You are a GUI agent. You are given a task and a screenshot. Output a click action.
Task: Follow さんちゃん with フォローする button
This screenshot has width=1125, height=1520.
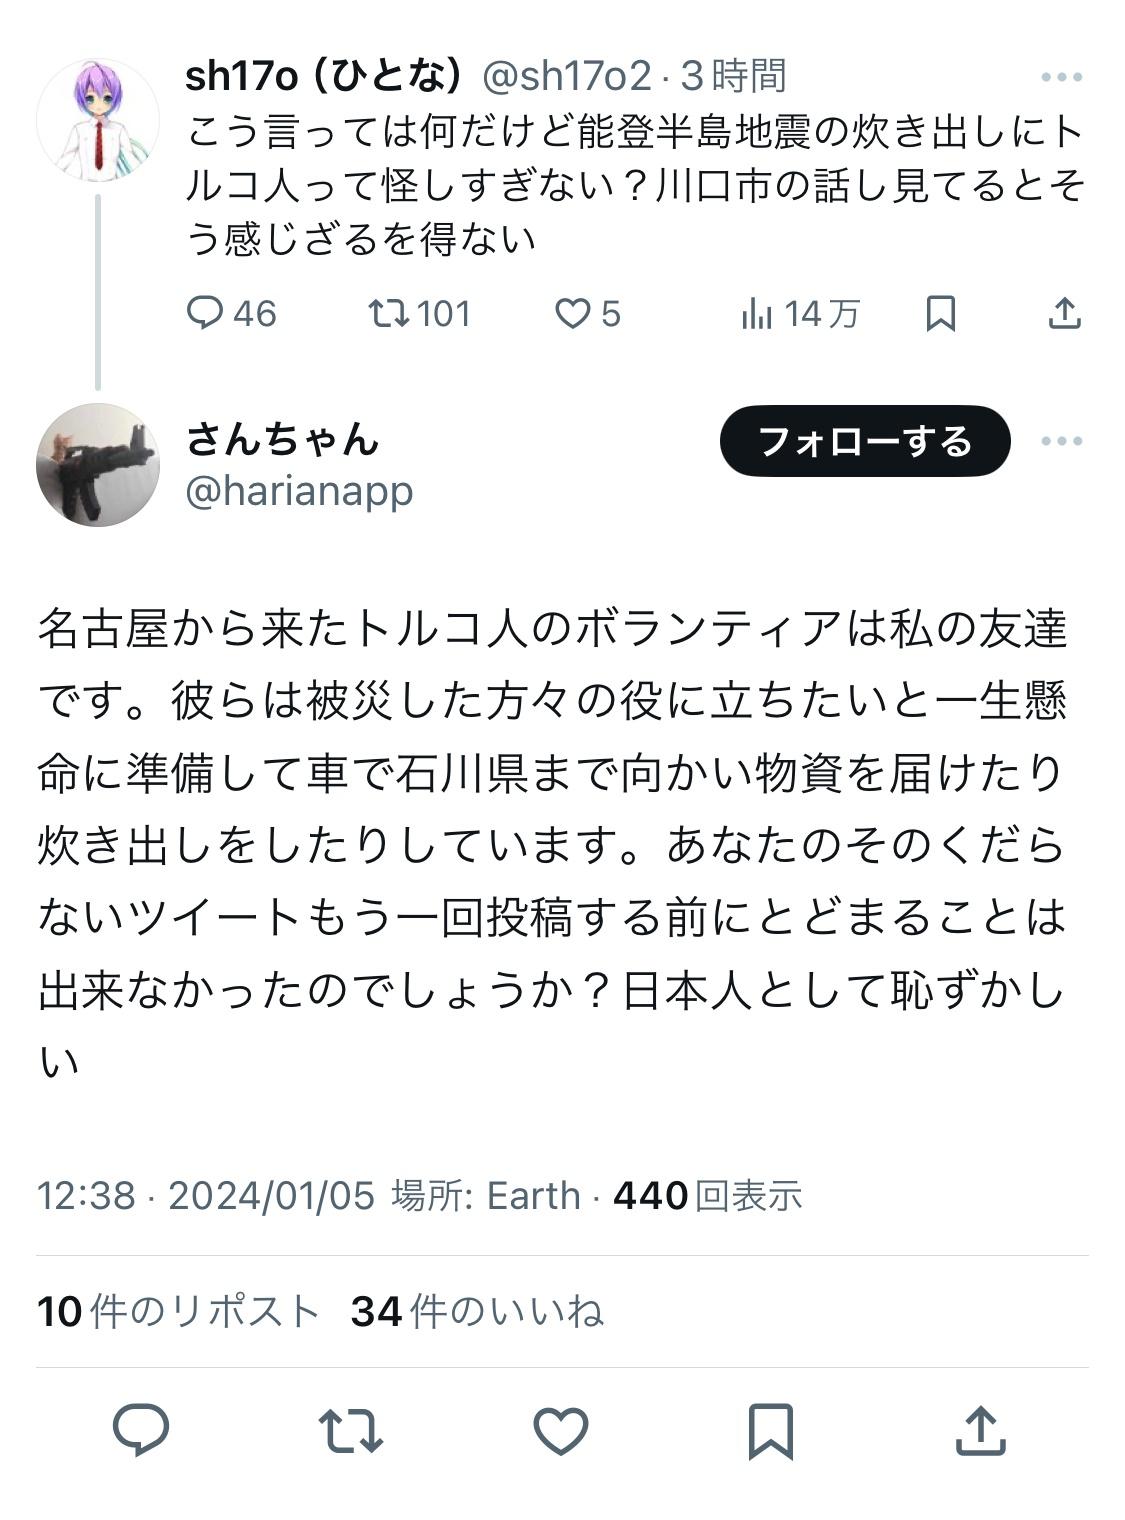(865, 441)
